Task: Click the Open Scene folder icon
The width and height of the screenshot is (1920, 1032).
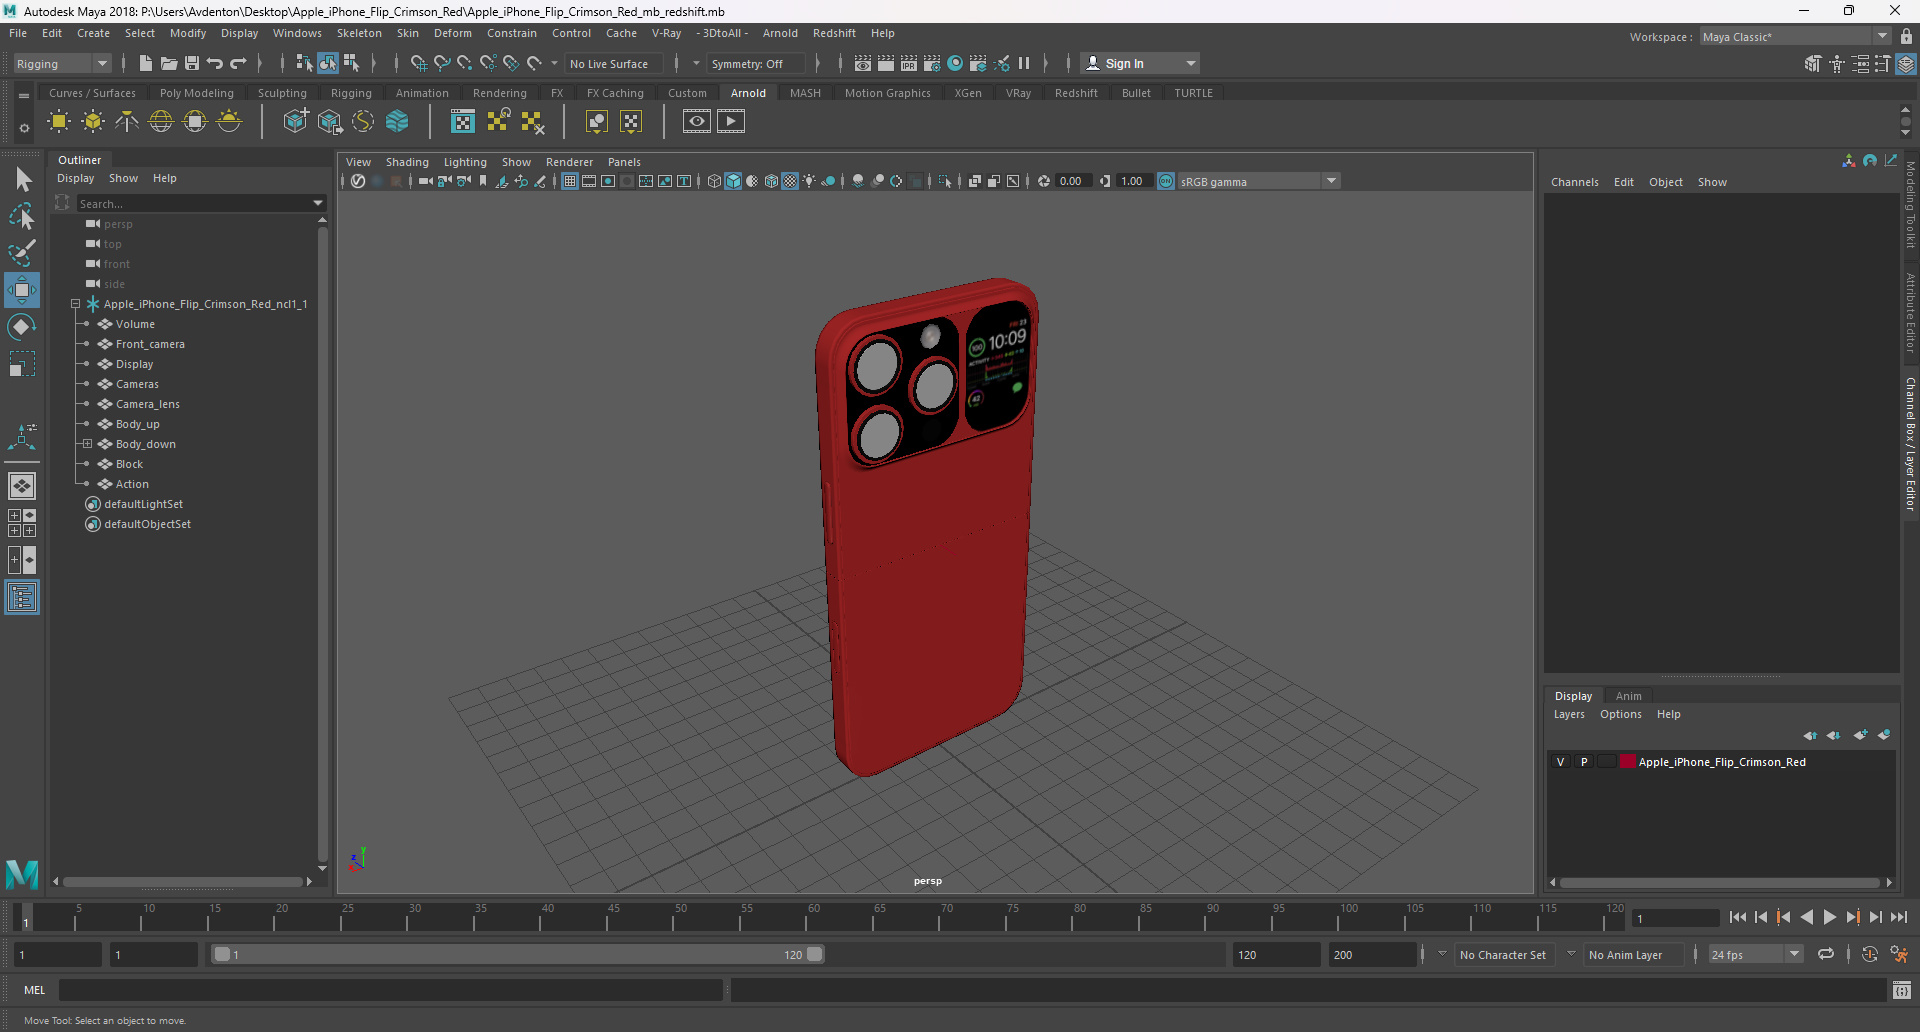Action: 169,63
